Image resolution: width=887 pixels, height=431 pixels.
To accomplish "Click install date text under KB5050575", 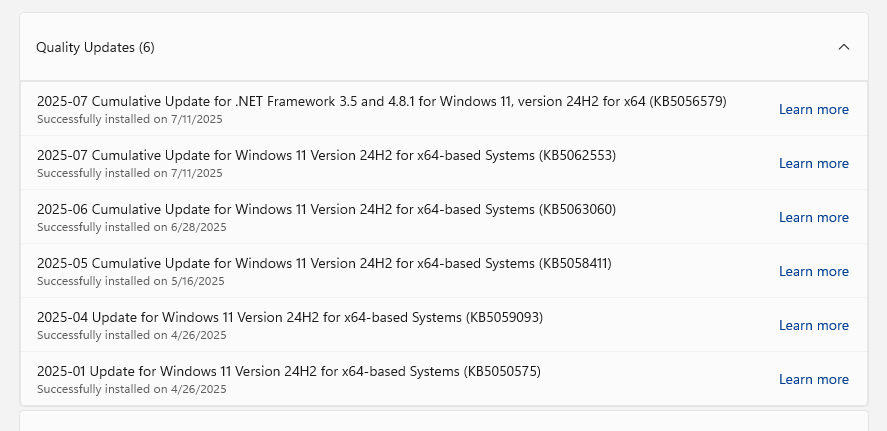I will [x=131, y=389].
